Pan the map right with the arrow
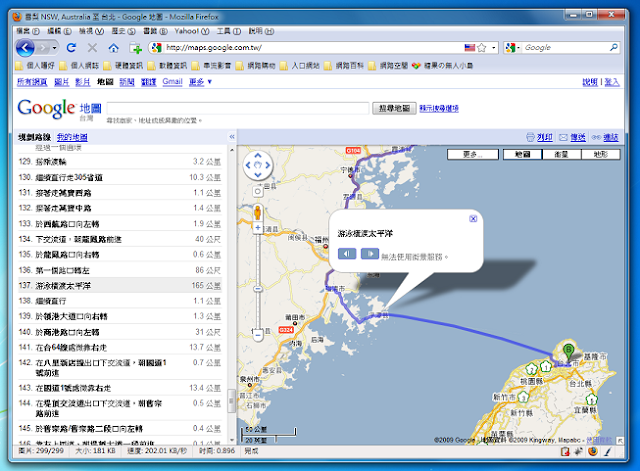This screenshot has width=640, height=471. [268, 165]
